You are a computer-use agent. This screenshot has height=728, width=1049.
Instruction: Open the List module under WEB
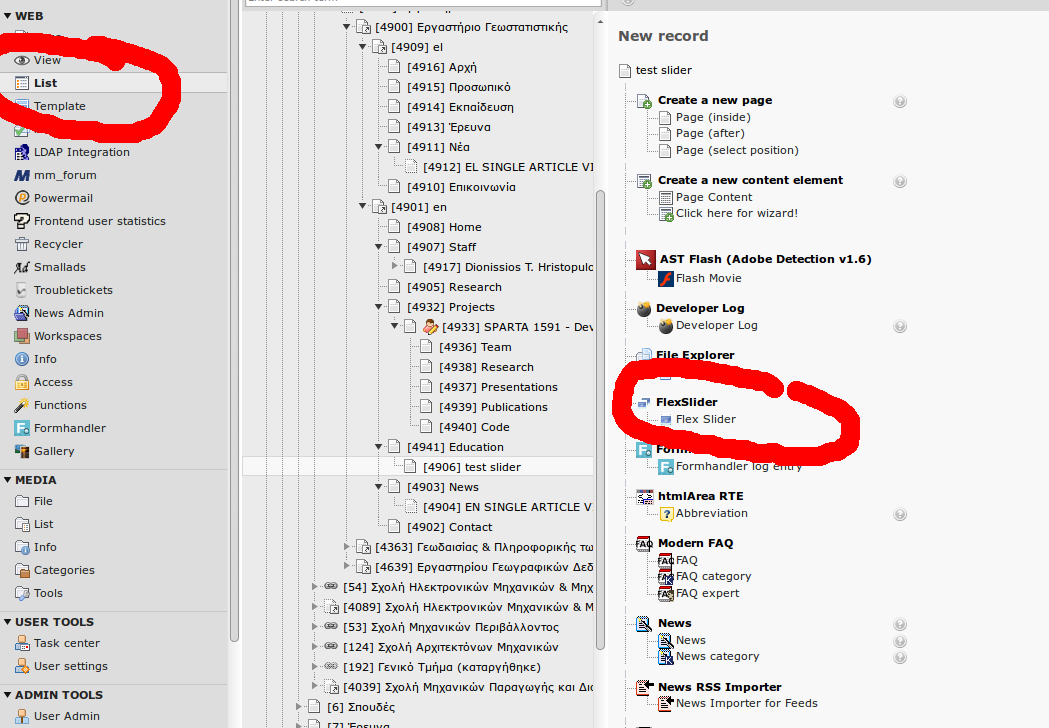point(45,83)
